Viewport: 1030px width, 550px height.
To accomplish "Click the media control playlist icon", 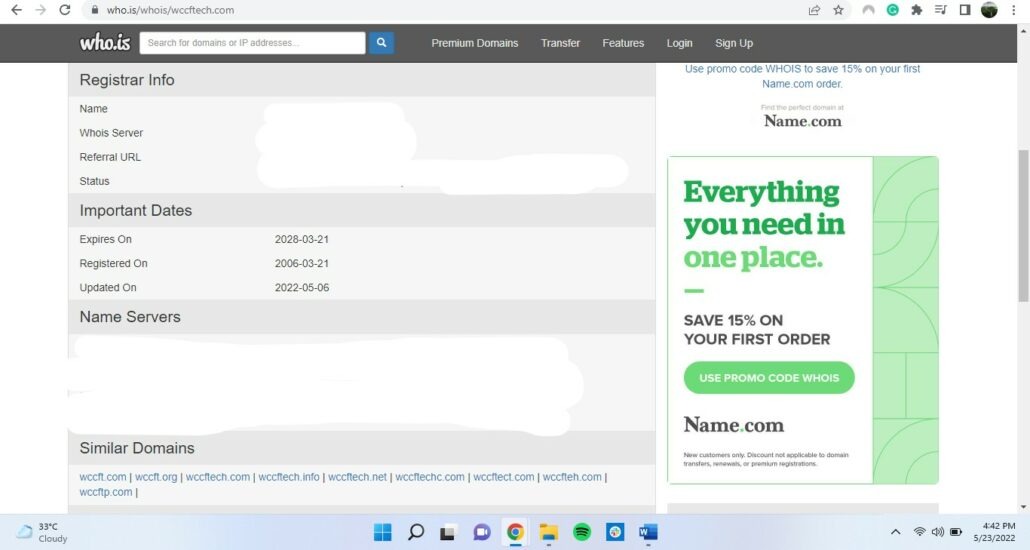I will tap(941, 10).
